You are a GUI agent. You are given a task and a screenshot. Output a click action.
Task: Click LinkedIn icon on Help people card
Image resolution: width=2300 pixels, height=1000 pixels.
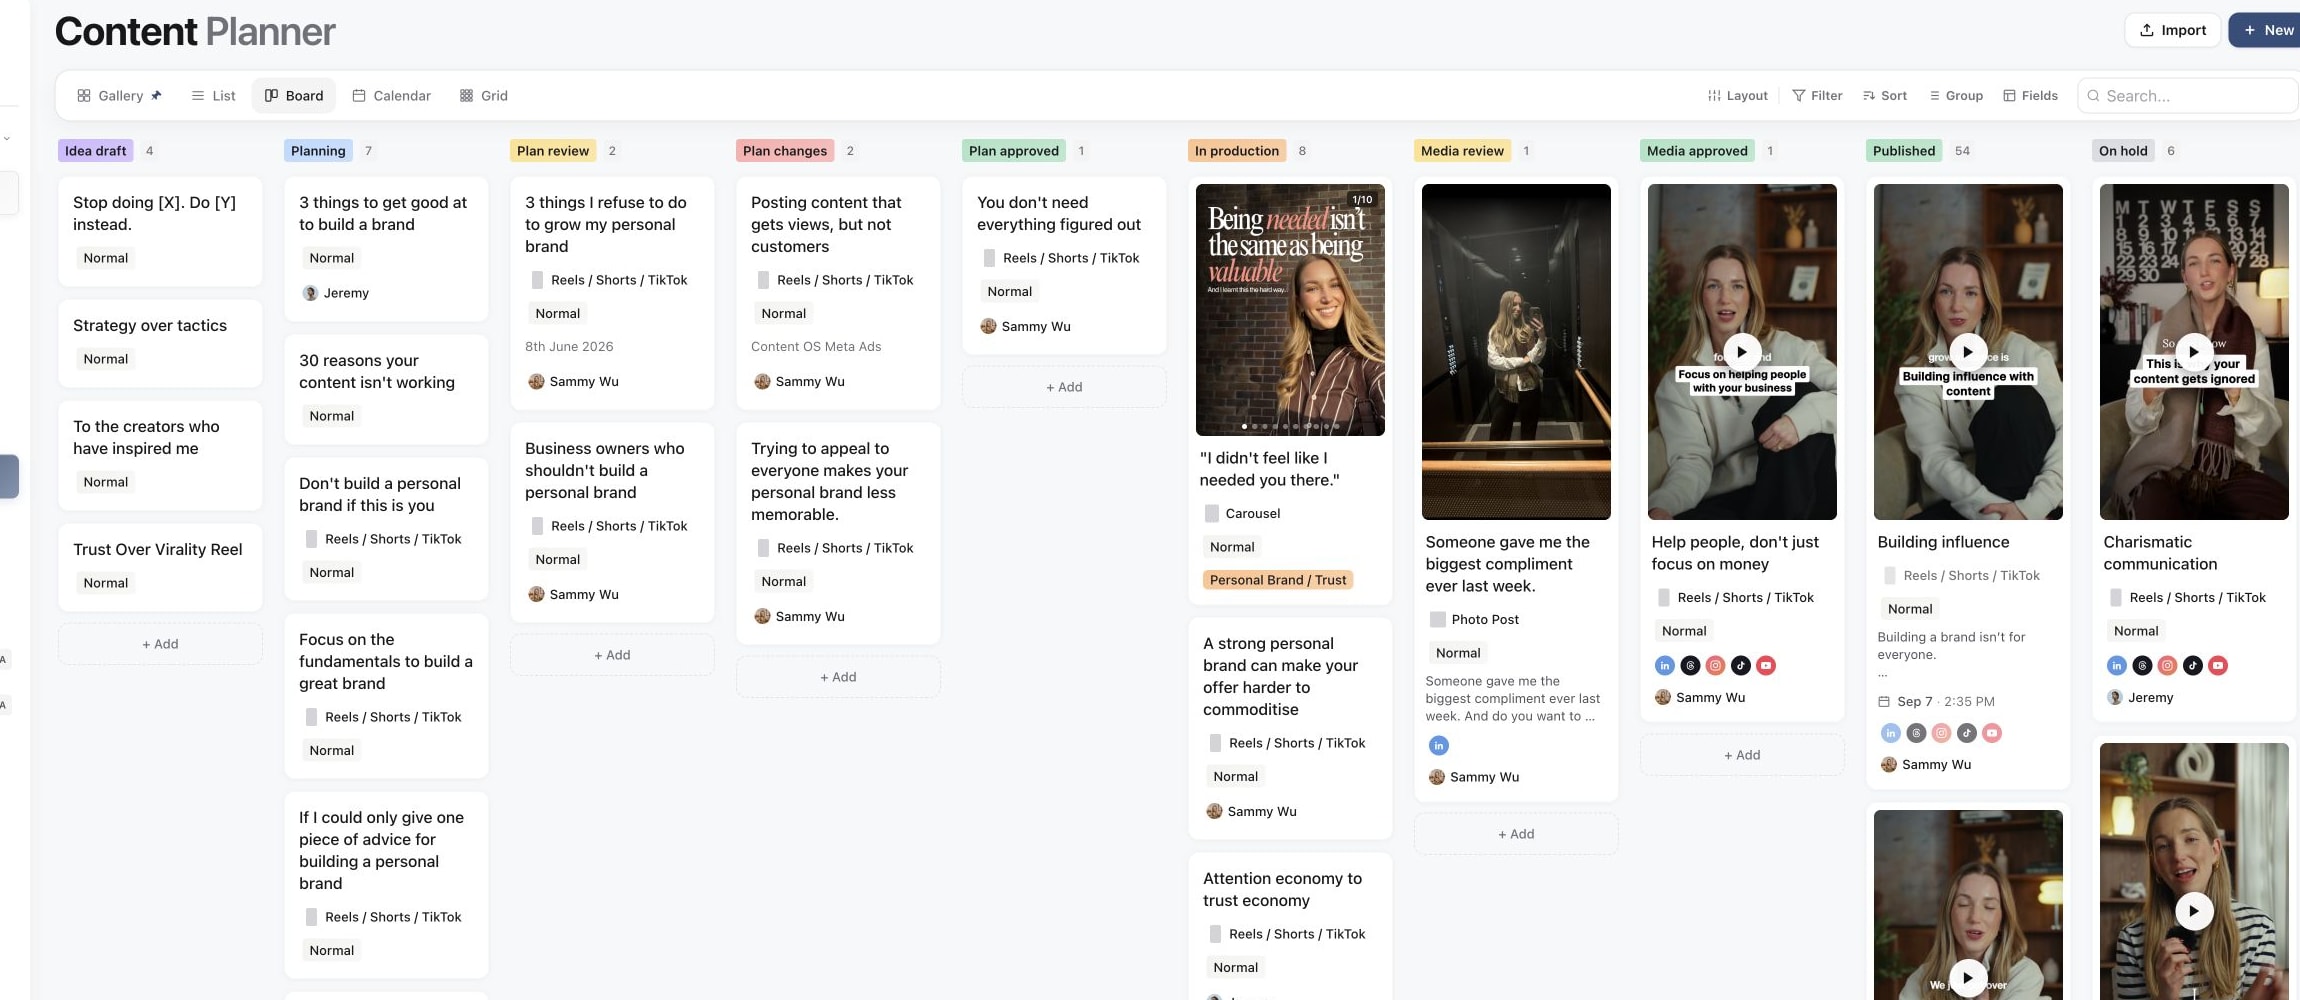pyautogui.click(x=1665, y=665)
